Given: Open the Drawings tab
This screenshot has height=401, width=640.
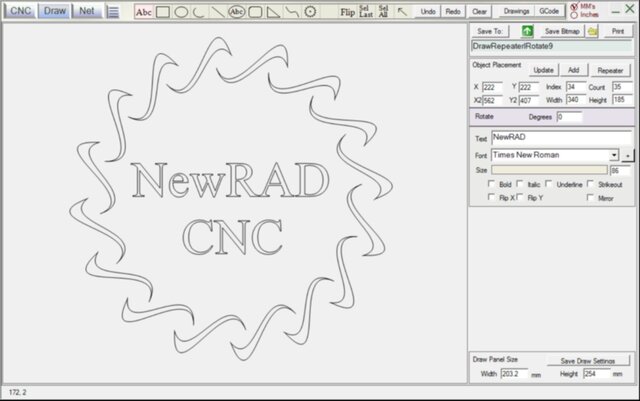Looking at the screenshot, I should [516, 11].
